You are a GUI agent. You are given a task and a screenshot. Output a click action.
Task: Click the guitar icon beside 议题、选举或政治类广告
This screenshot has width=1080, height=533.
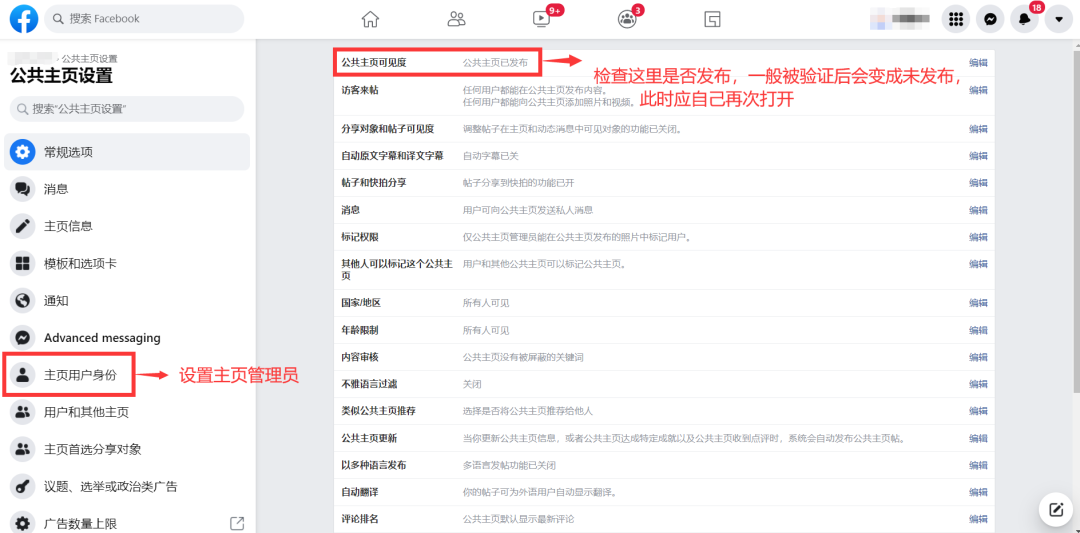point(23,487)
